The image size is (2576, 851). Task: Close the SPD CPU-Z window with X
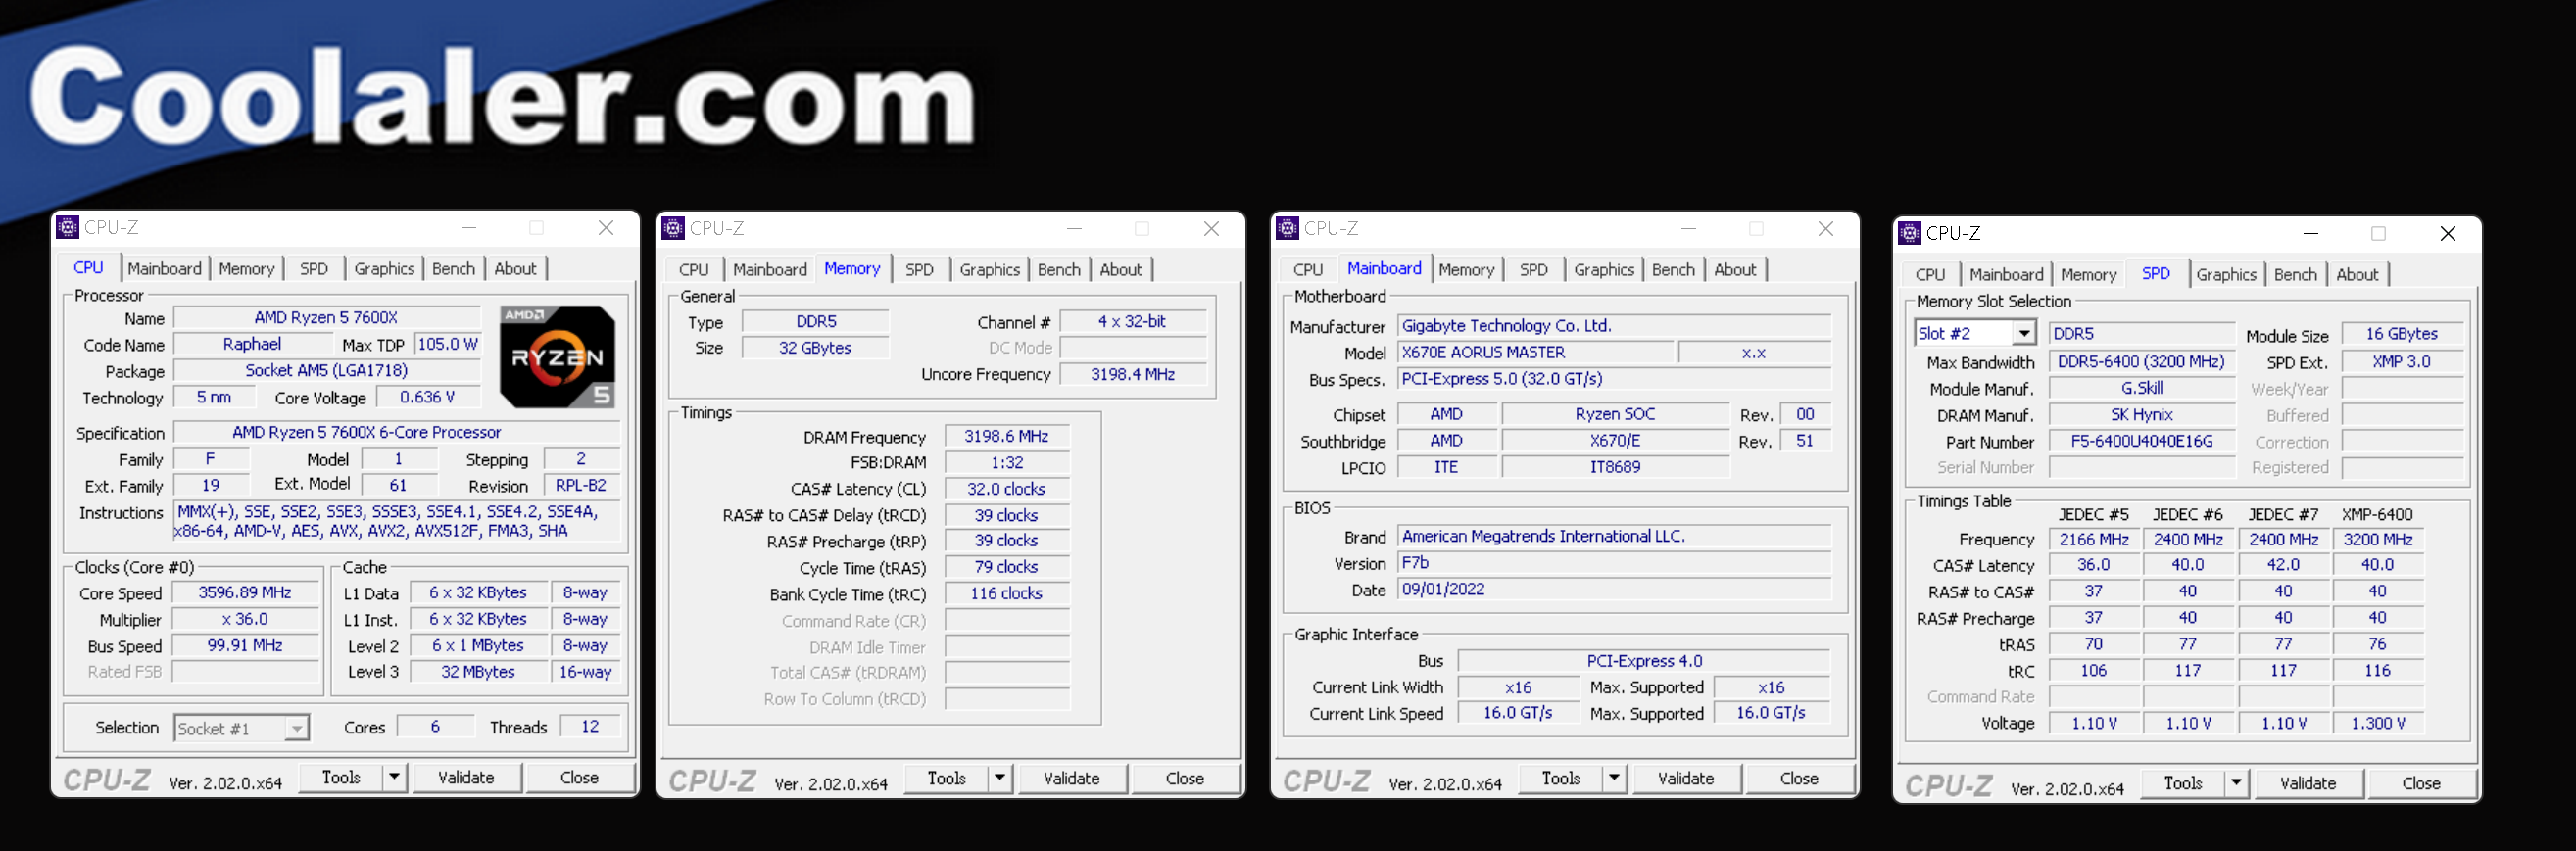click(x=2448, y=233)
